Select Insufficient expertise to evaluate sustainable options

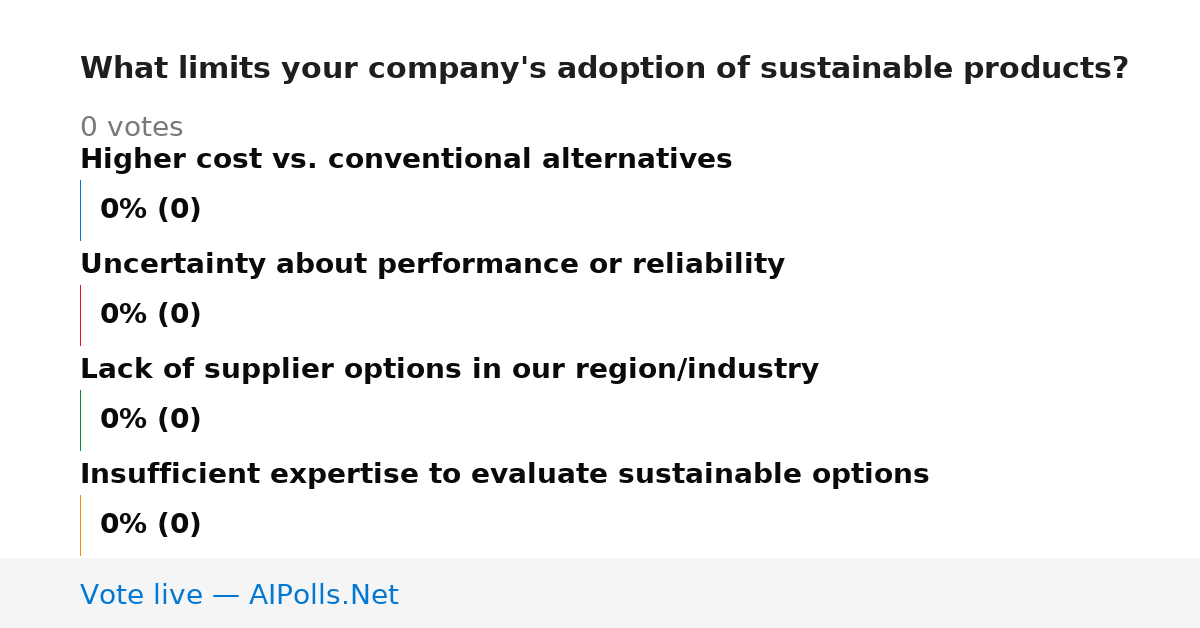(x=504, y=475)
